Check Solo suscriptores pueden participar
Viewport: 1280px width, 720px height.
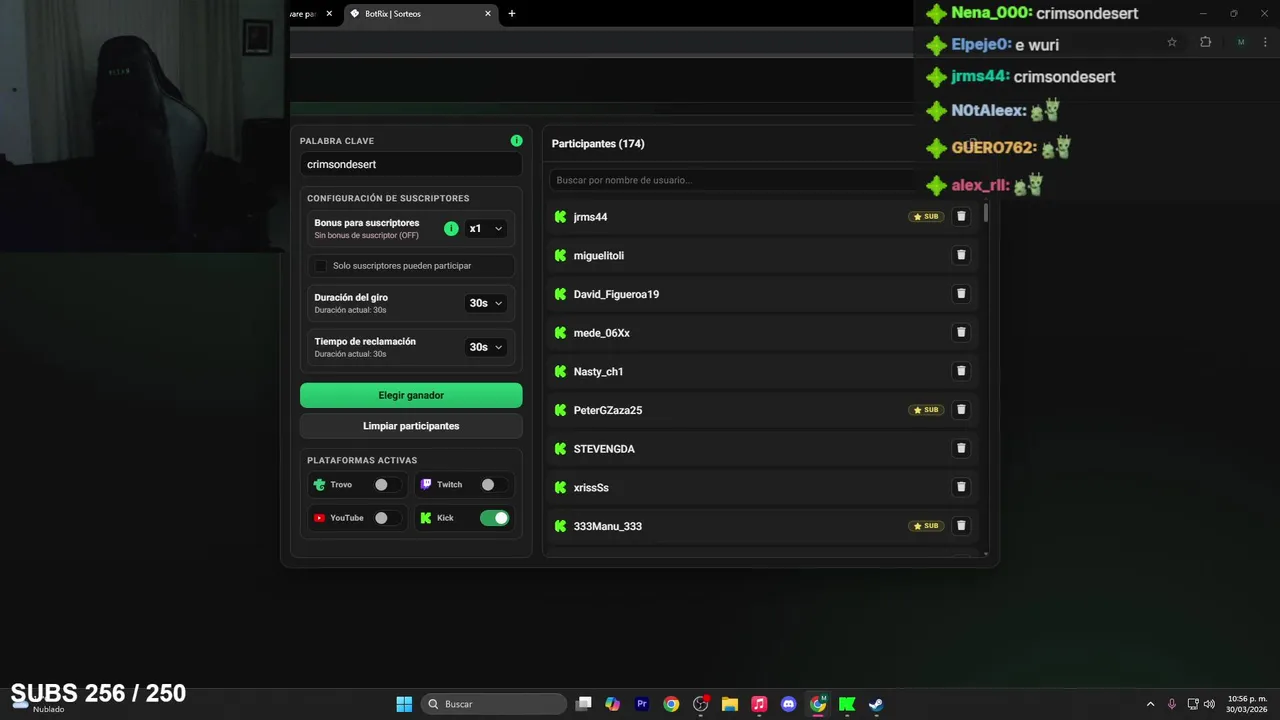pyautogui.click(x=321, y=266)
